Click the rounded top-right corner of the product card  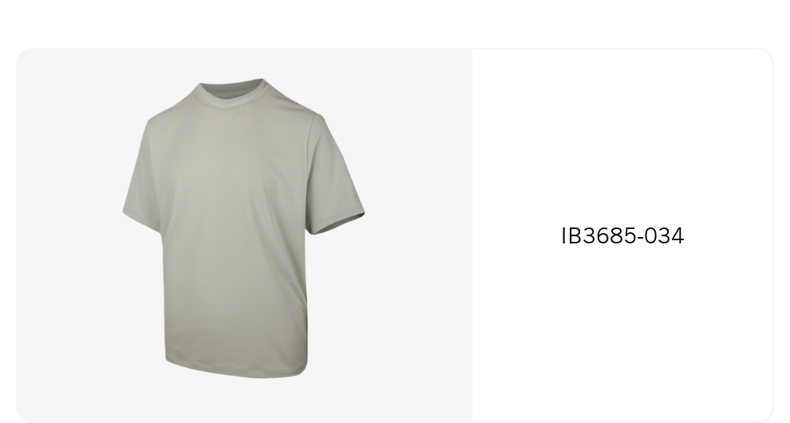[x=765, y=56]
